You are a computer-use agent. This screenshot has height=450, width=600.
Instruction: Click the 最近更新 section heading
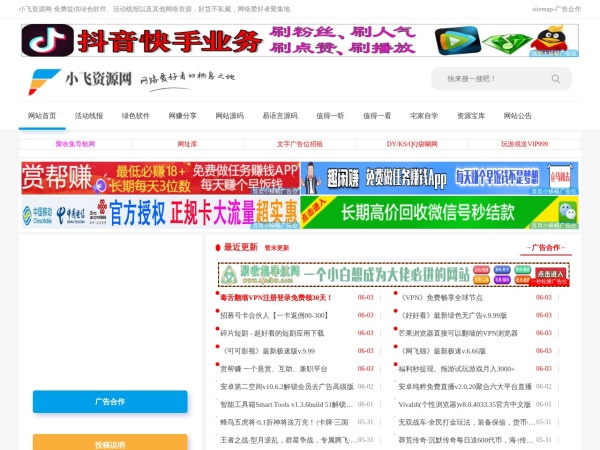(x=240, y=247)
